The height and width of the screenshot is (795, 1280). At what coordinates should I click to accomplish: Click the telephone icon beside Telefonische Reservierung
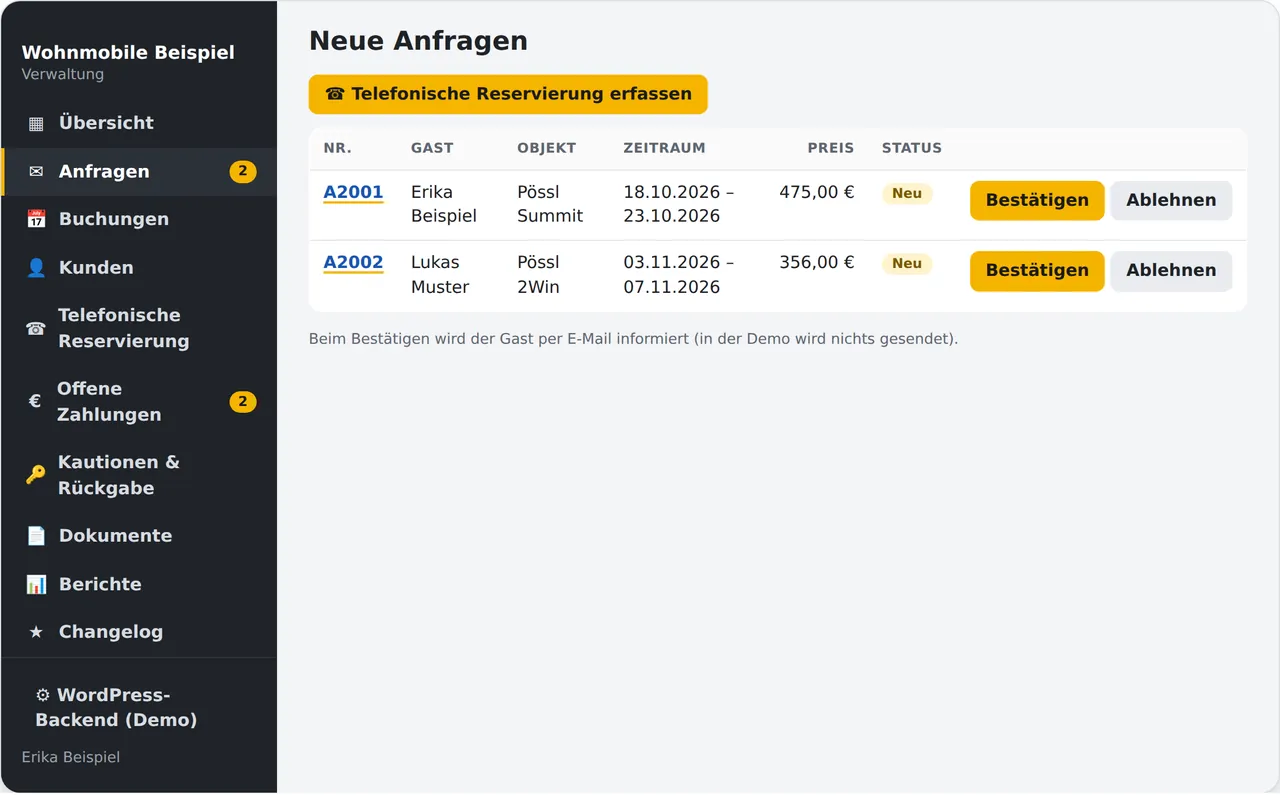coord(36,328)
